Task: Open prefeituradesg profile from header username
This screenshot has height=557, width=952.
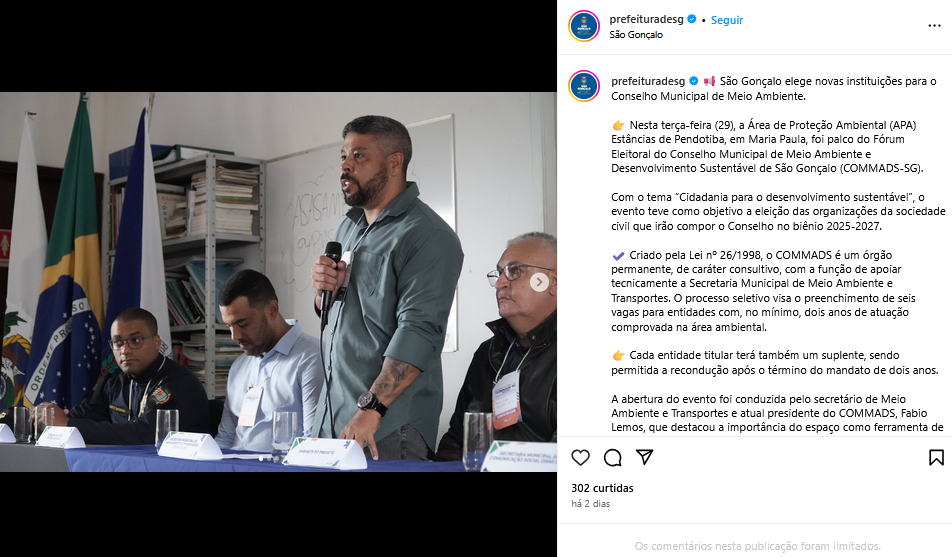Action: [646, 19]
